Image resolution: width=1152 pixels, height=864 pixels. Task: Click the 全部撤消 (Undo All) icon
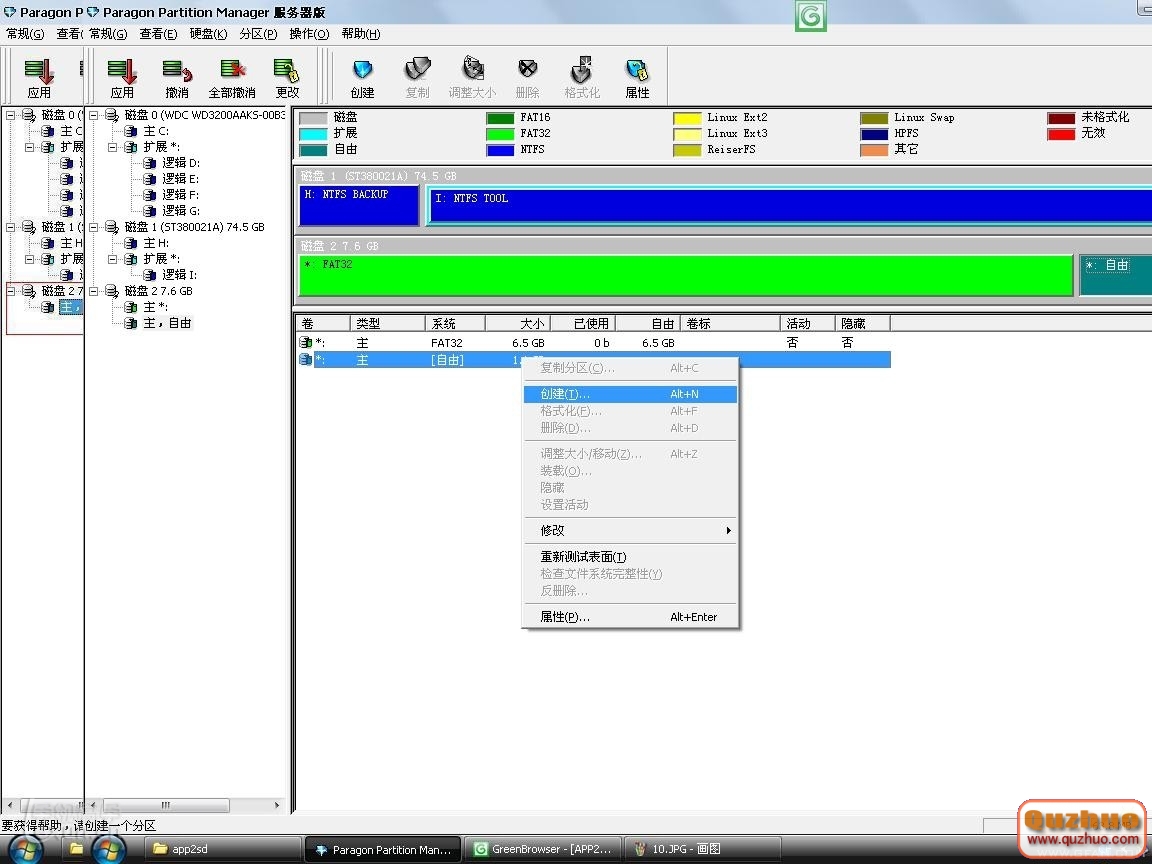click(x=232, y=77)
